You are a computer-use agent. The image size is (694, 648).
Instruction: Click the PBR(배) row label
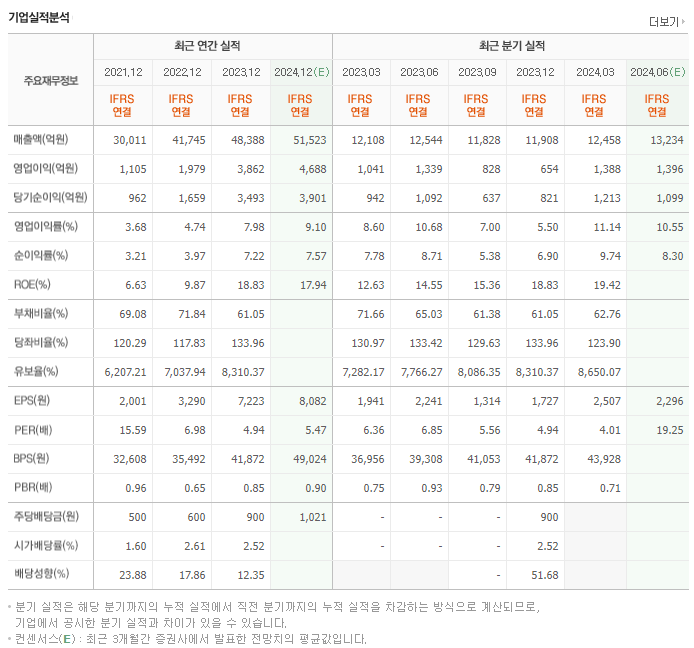(x=33, y=488)
